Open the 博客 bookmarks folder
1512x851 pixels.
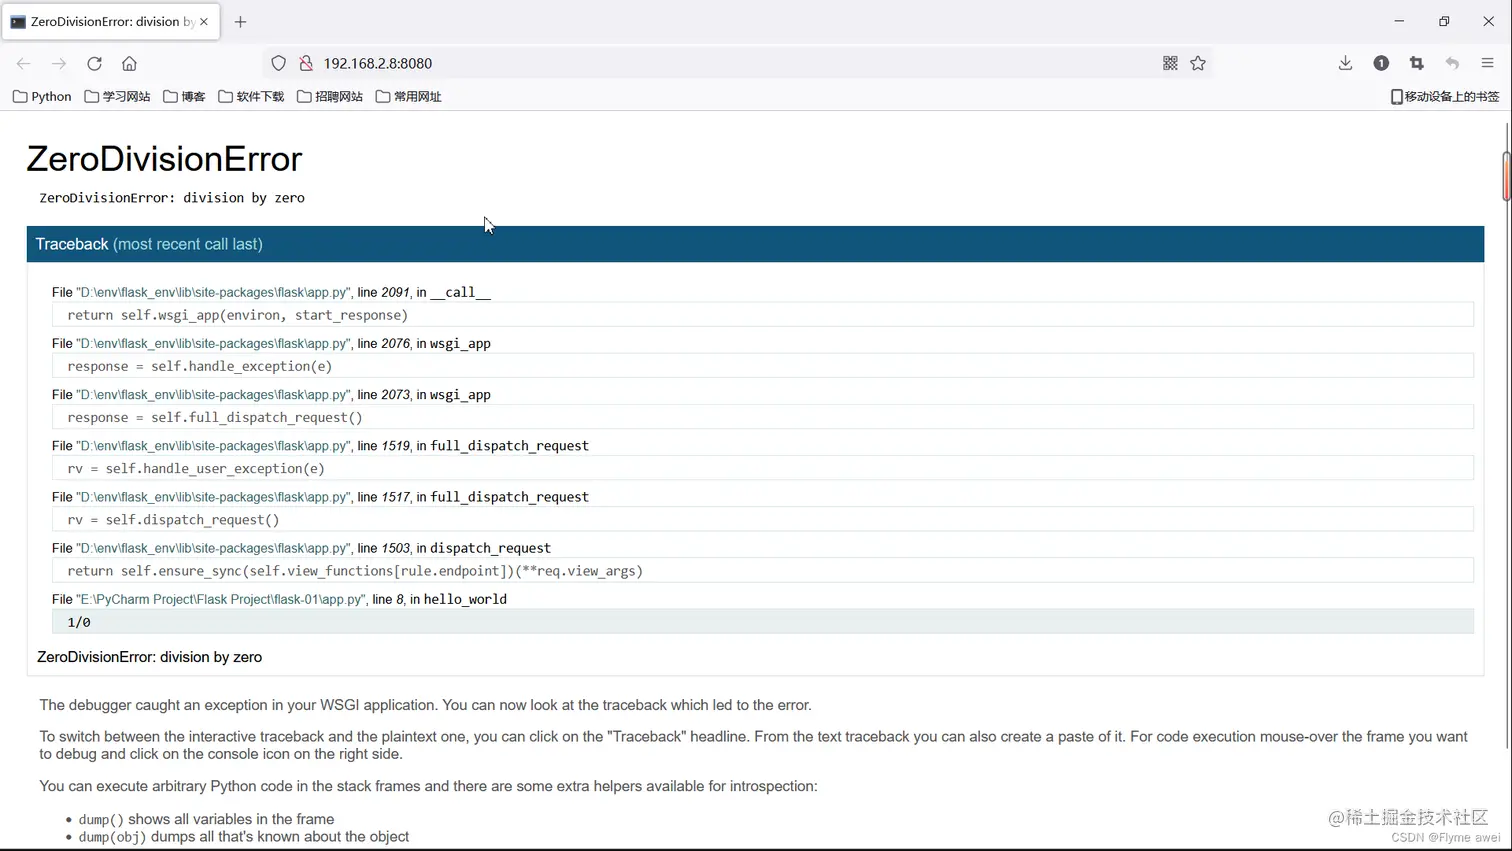184,96
